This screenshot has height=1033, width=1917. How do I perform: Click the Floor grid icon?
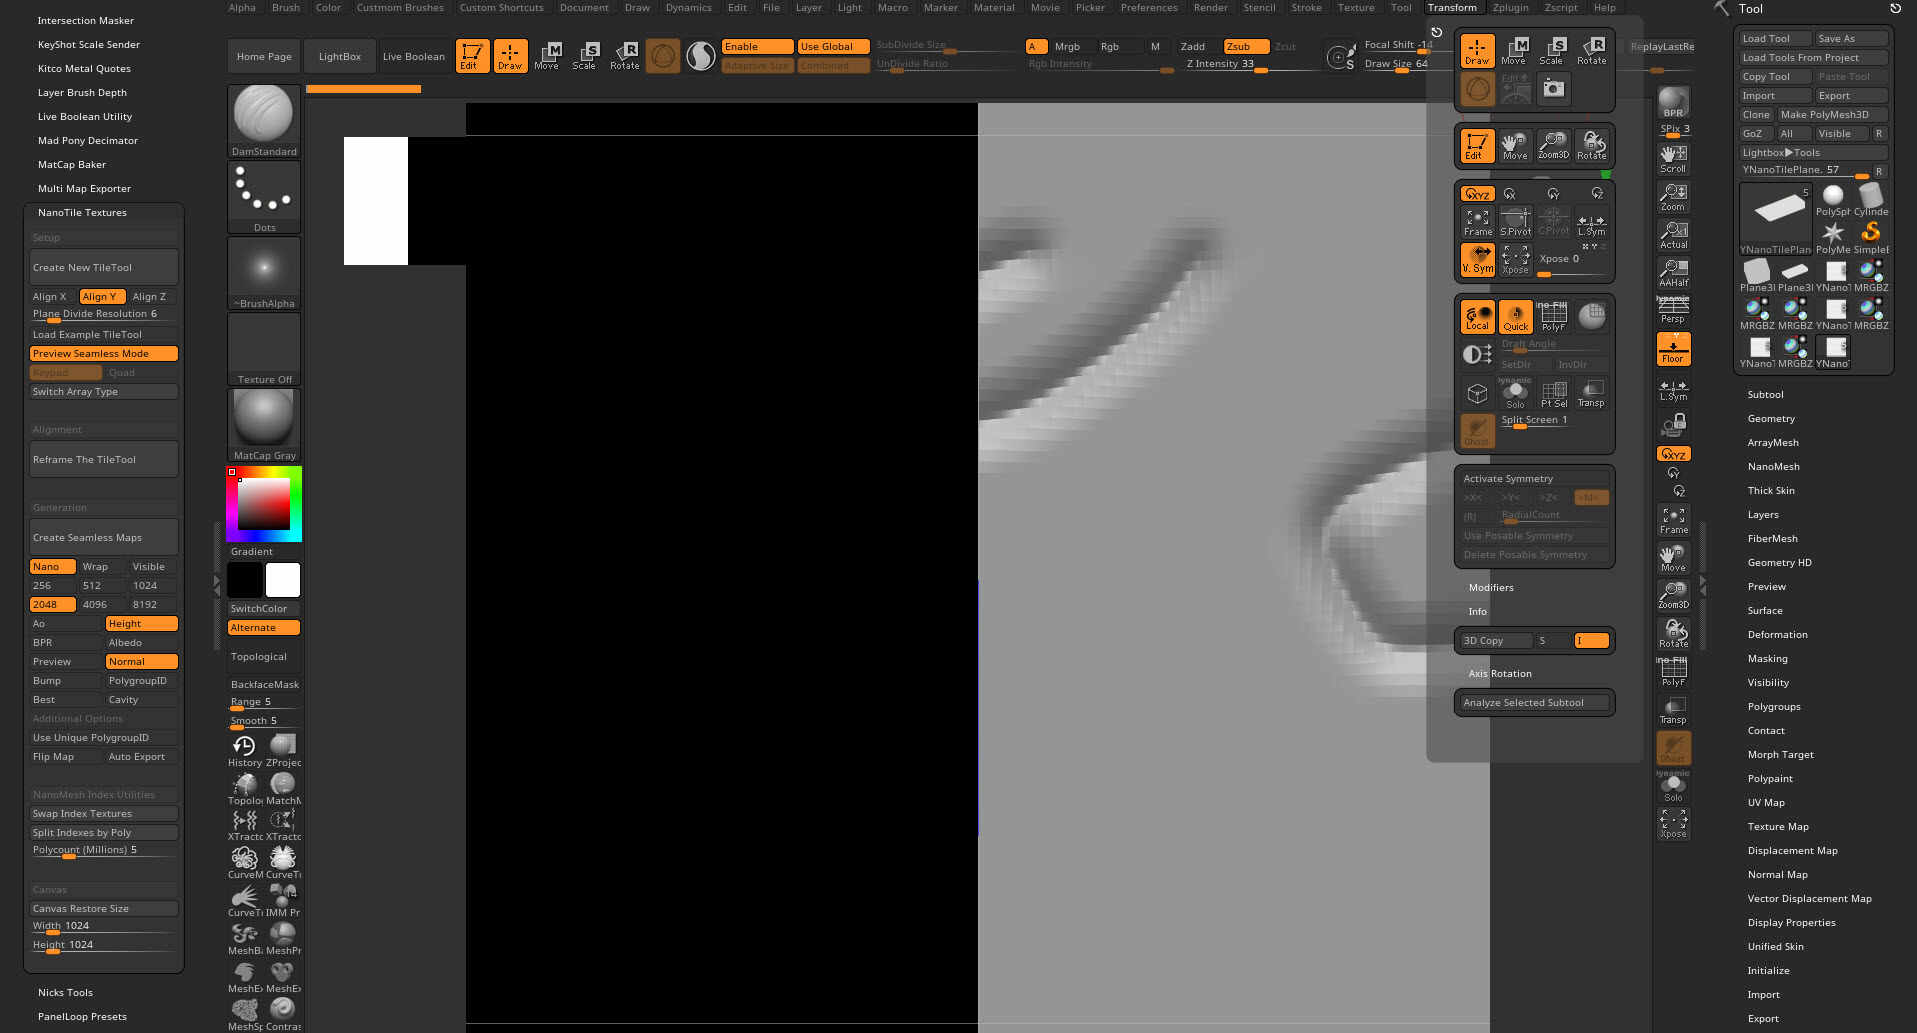1673,349
